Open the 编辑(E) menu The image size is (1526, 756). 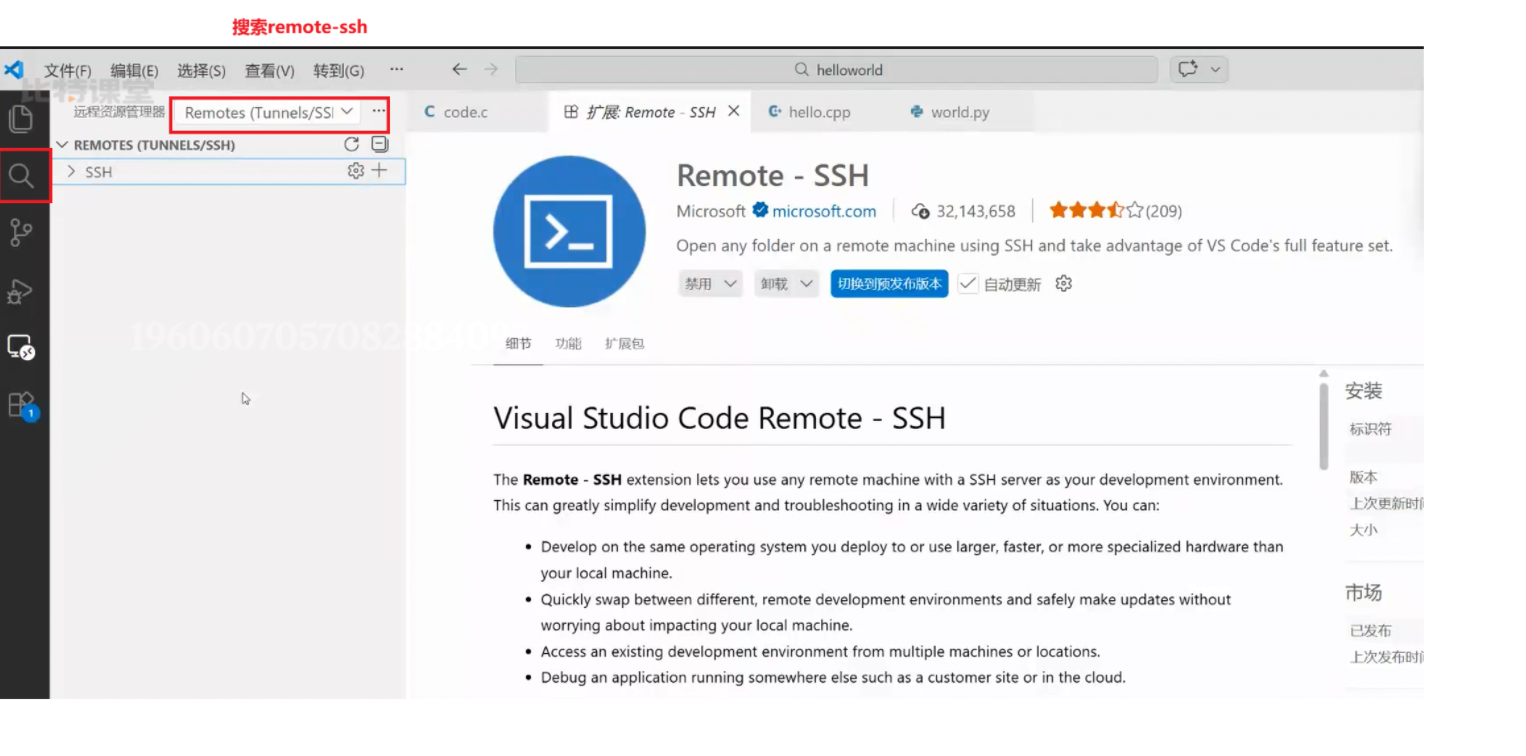[x=134, y=71]
